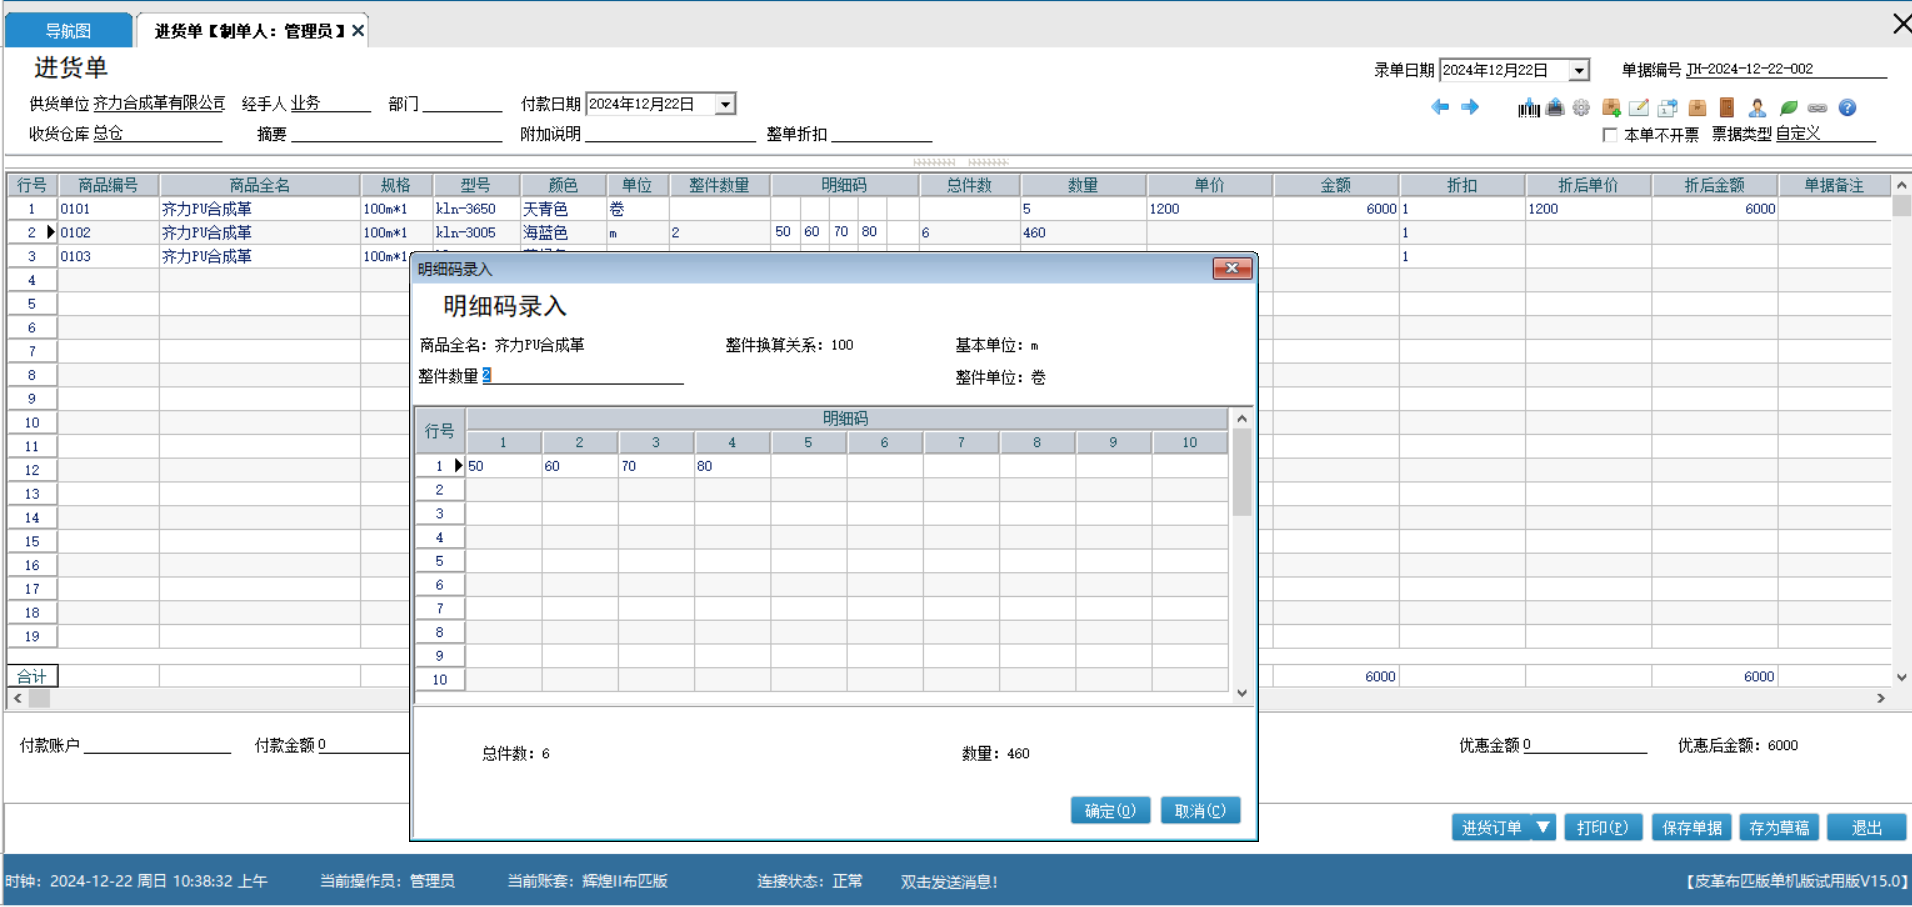Expand the 进货订单 dropdown arrow
The width and height of the screenshot is (1912, 907).
1543,827
